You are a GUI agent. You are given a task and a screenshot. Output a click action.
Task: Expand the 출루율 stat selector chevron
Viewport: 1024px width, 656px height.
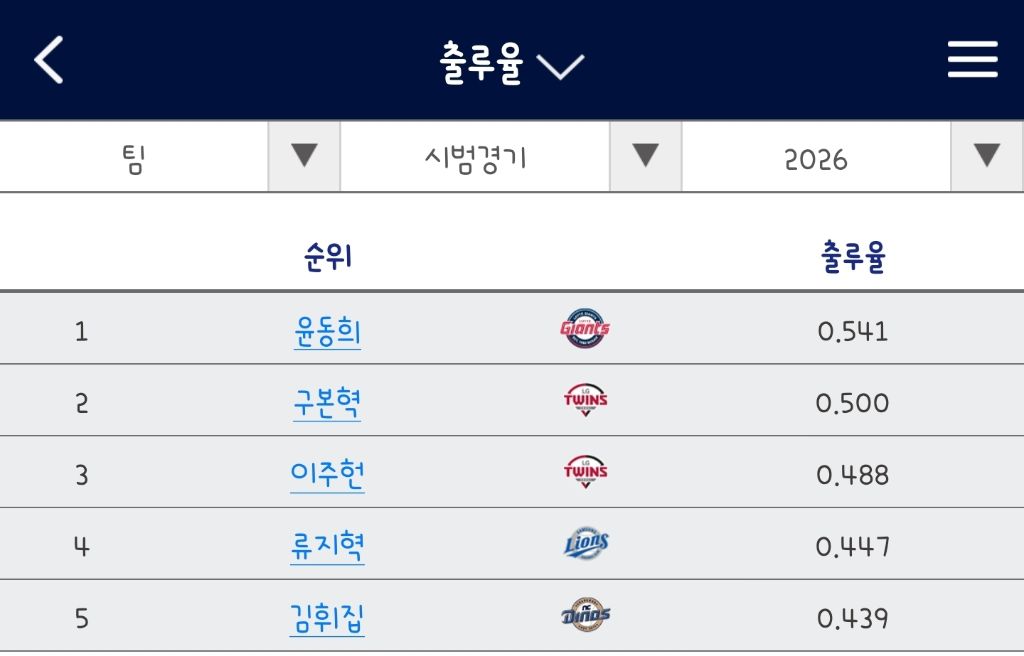pos(560,66)
